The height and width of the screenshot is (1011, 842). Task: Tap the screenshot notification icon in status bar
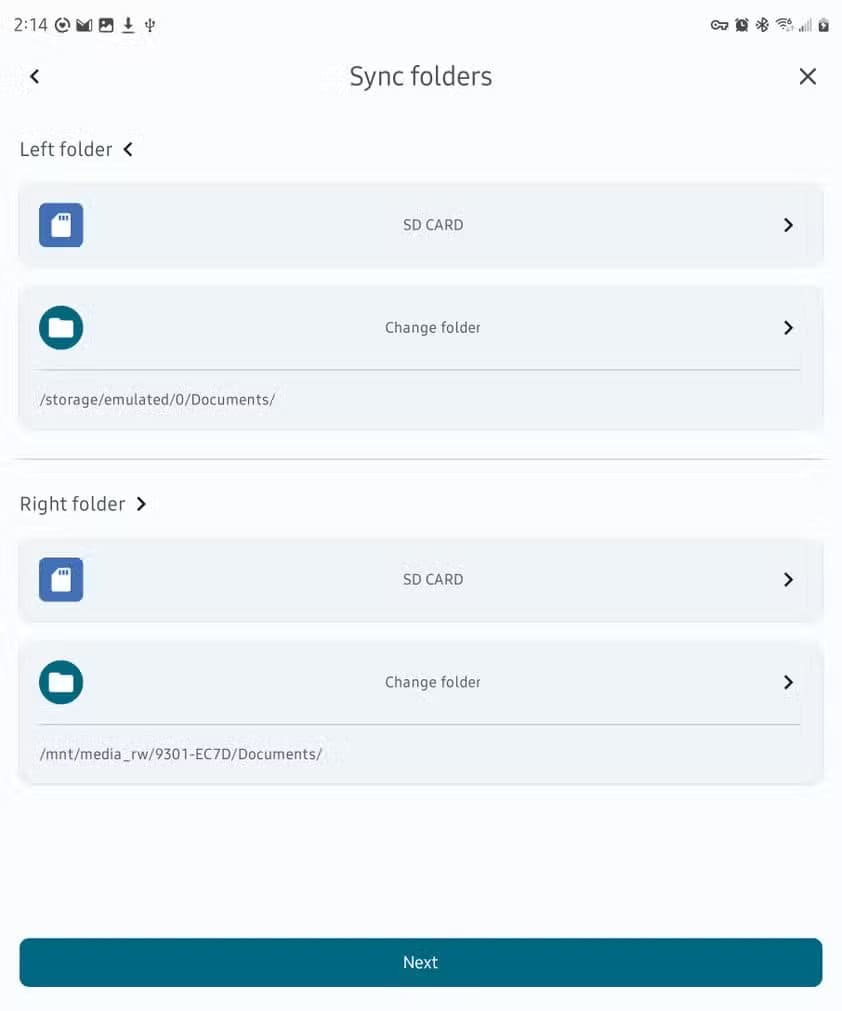click(x=108, y=25)
